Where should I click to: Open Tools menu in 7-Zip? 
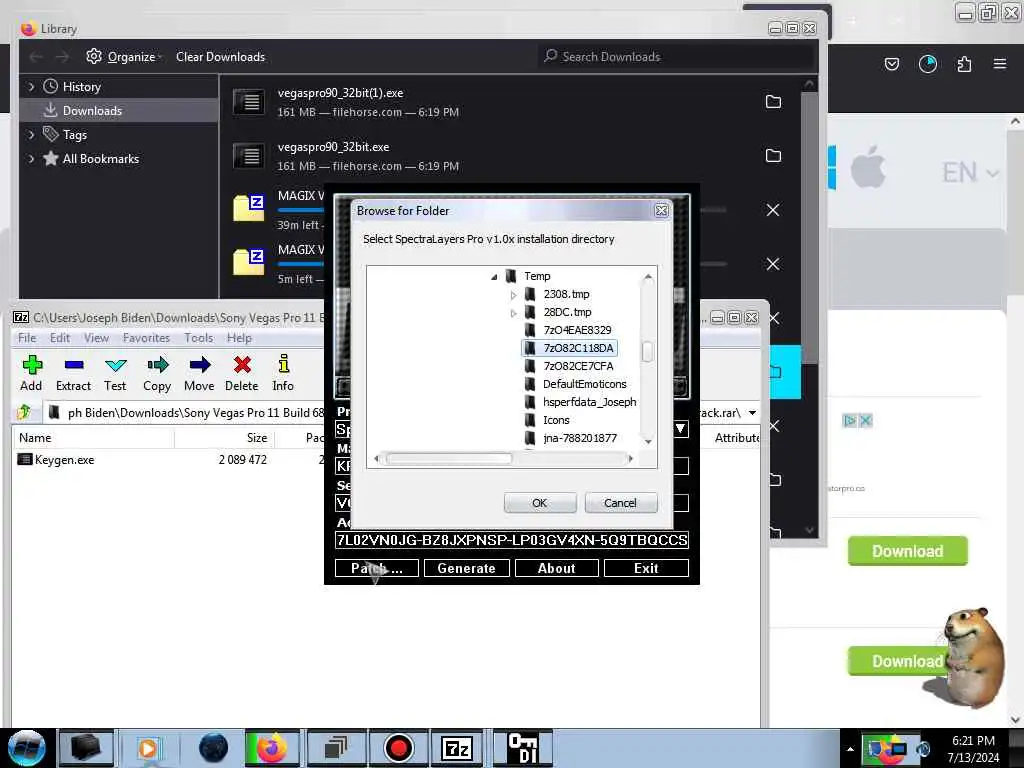199,338
